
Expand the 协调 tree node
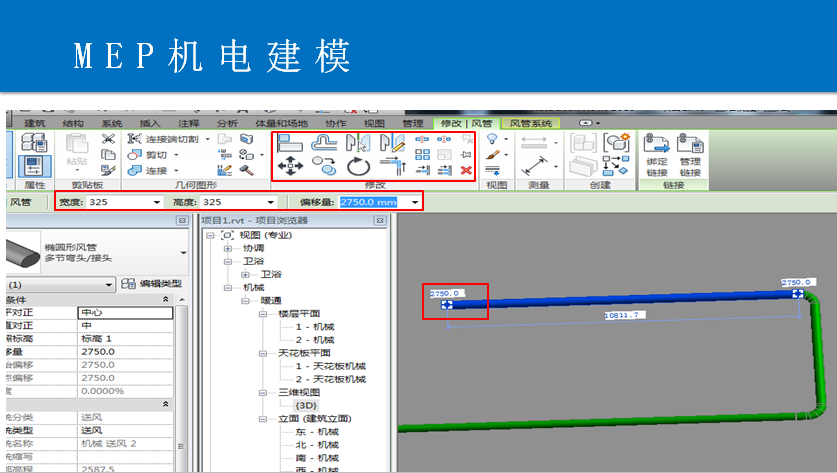(x=228, y=248)
